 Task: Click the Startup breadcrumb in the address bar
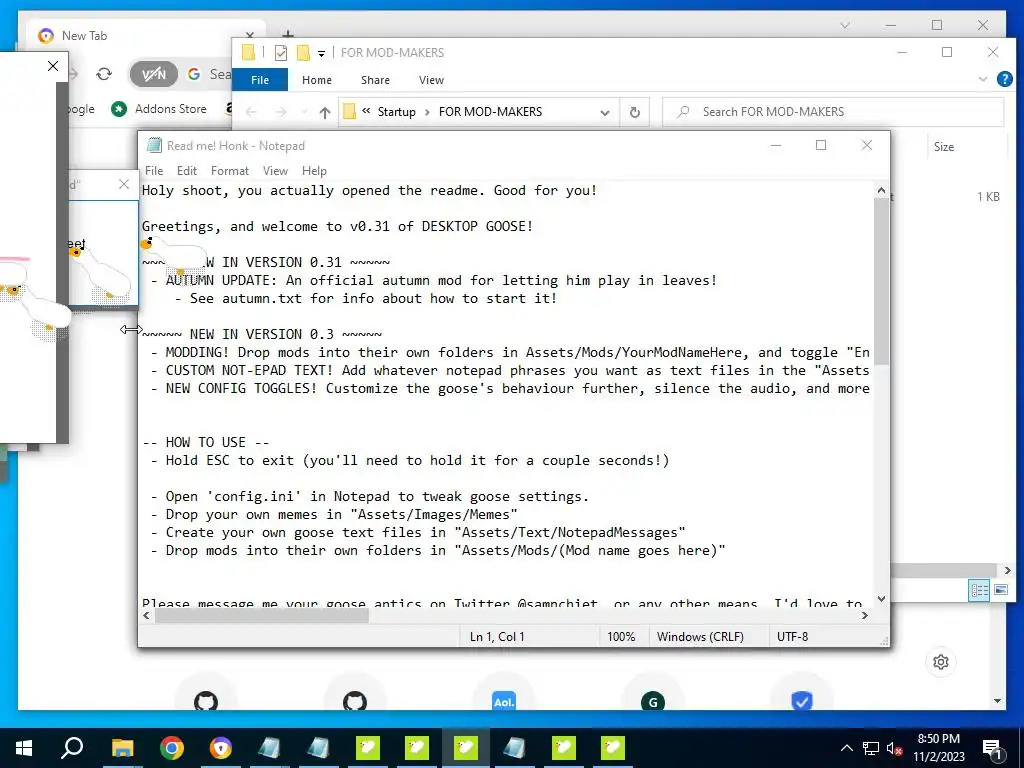(x=396, y=112)
